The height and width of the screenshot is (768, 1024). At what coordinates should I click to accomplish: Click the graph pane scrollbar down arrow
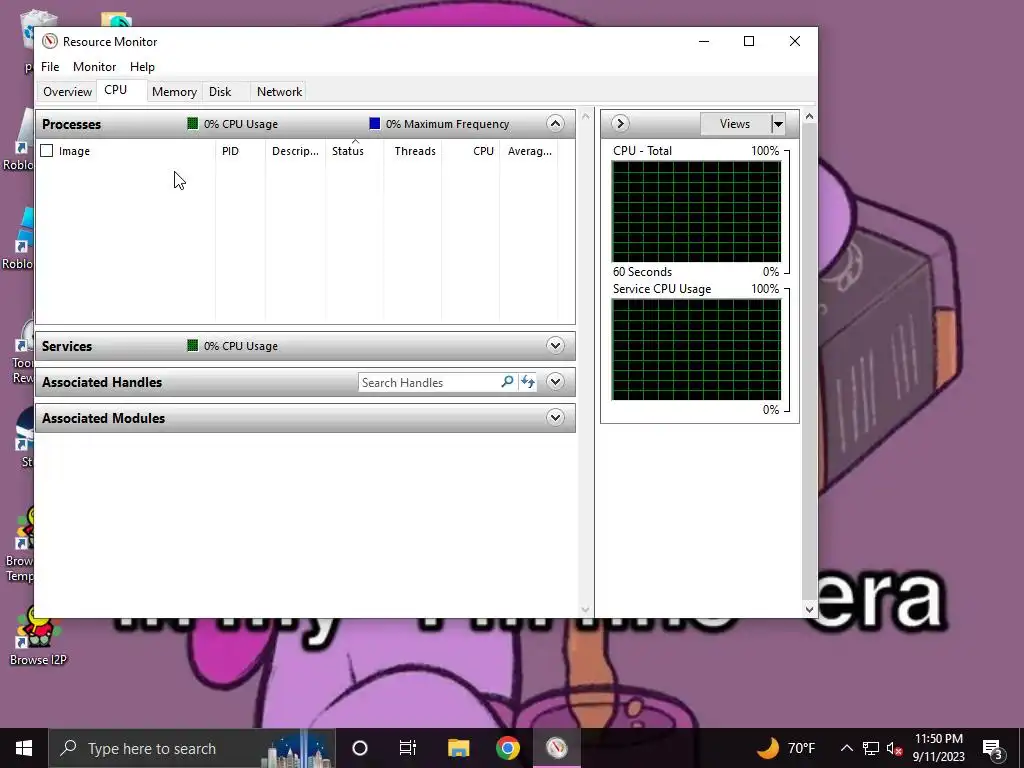[x=810, y=609]
